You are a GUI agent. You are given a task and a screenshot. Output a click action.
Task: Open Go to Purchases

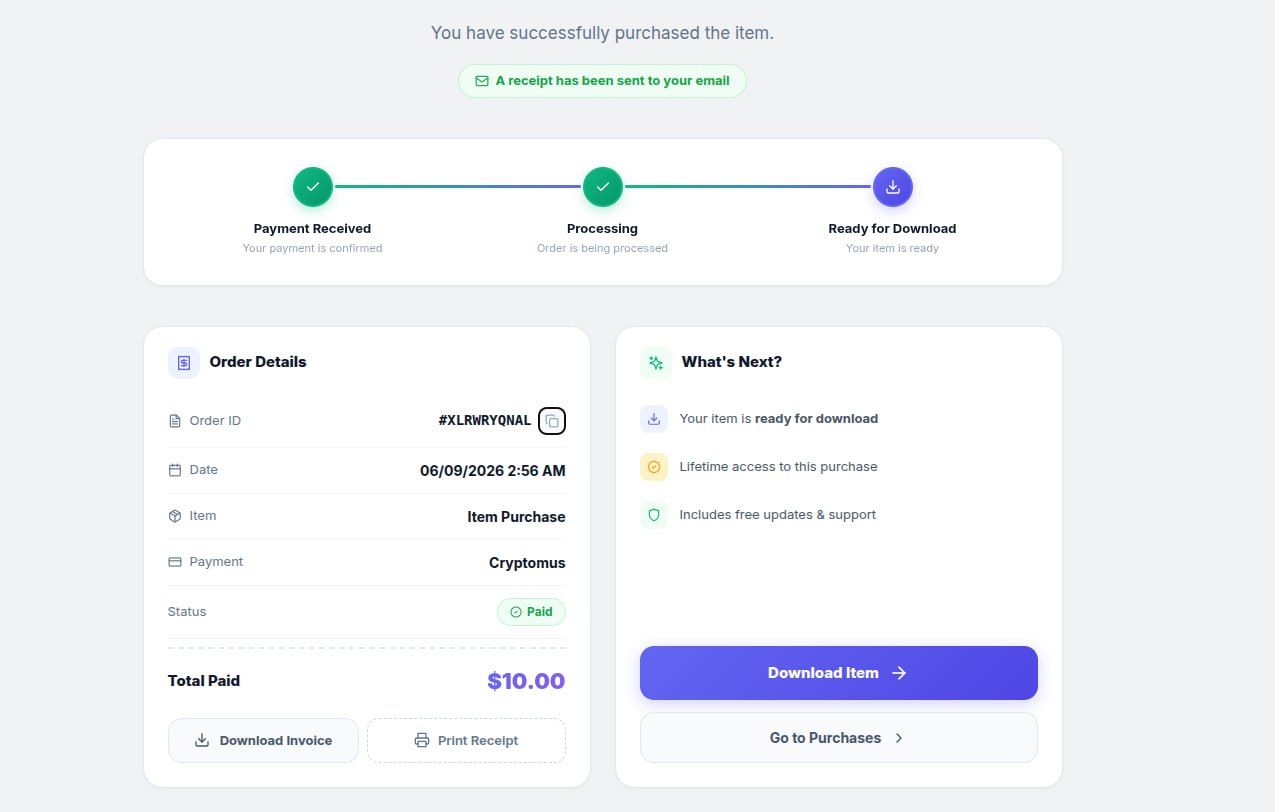click(839, 738)
